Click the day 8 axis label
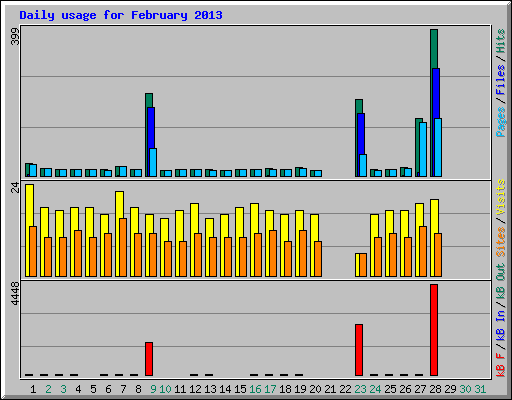 coord(138,389)
